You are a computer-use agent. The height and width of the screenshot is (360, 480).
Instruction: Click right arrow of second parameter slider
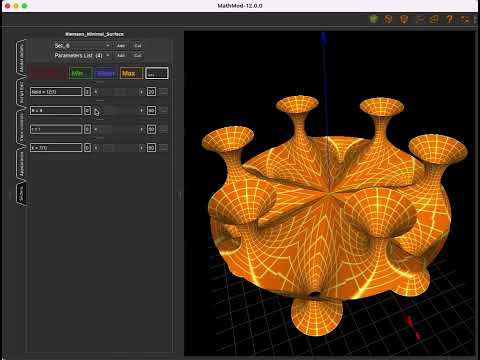(x=141, y=110)
